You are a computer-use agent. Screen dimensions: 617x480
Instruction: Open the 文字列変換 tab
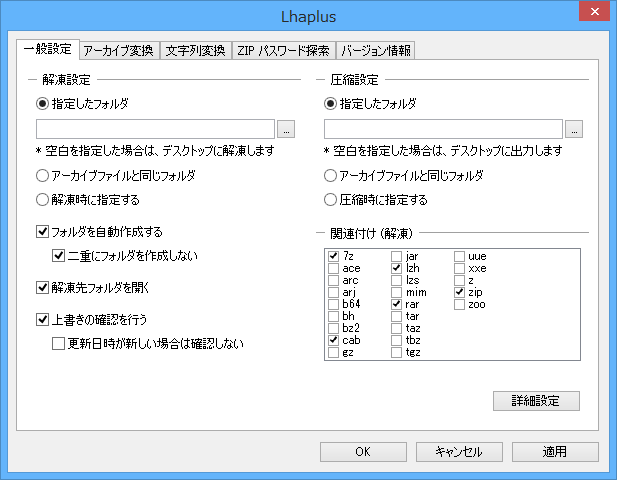point(196,50)
